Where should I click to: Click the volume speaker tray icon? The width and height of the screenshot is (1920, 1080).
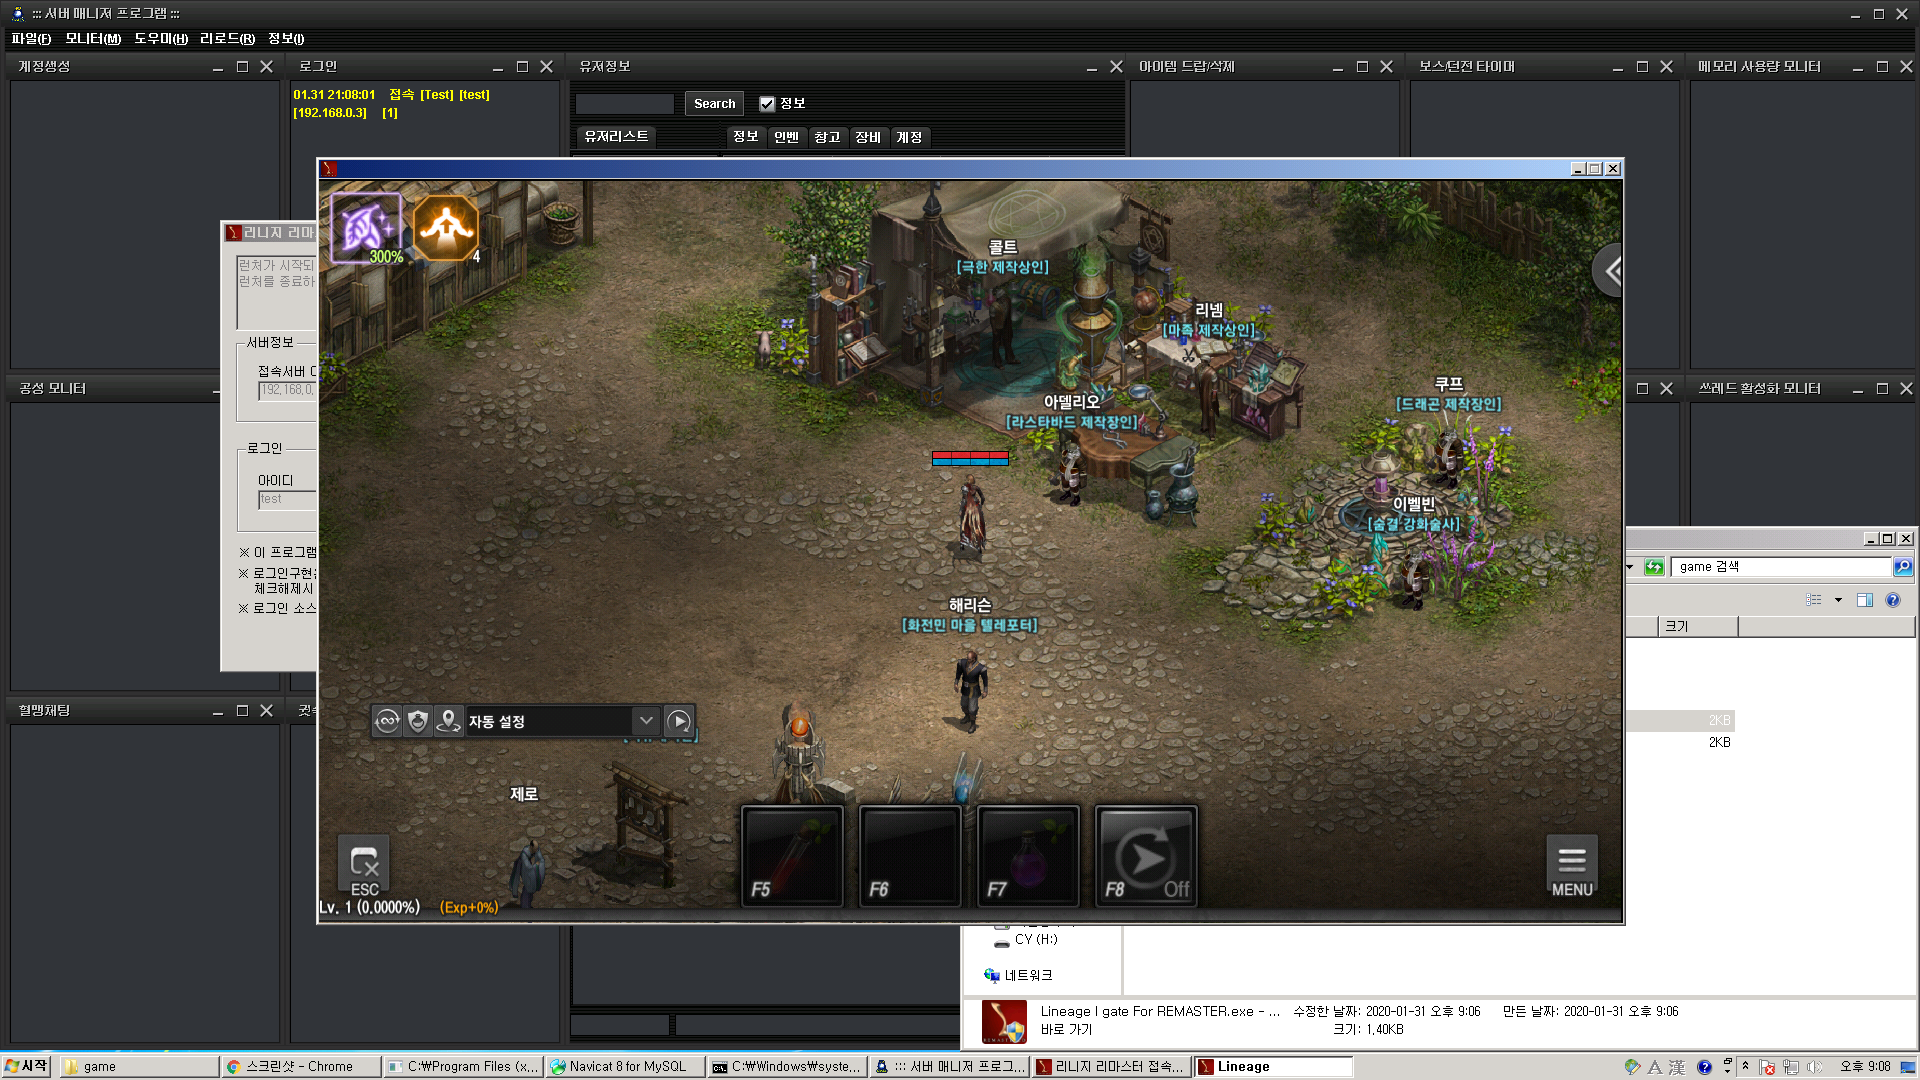(1815, 1067)
